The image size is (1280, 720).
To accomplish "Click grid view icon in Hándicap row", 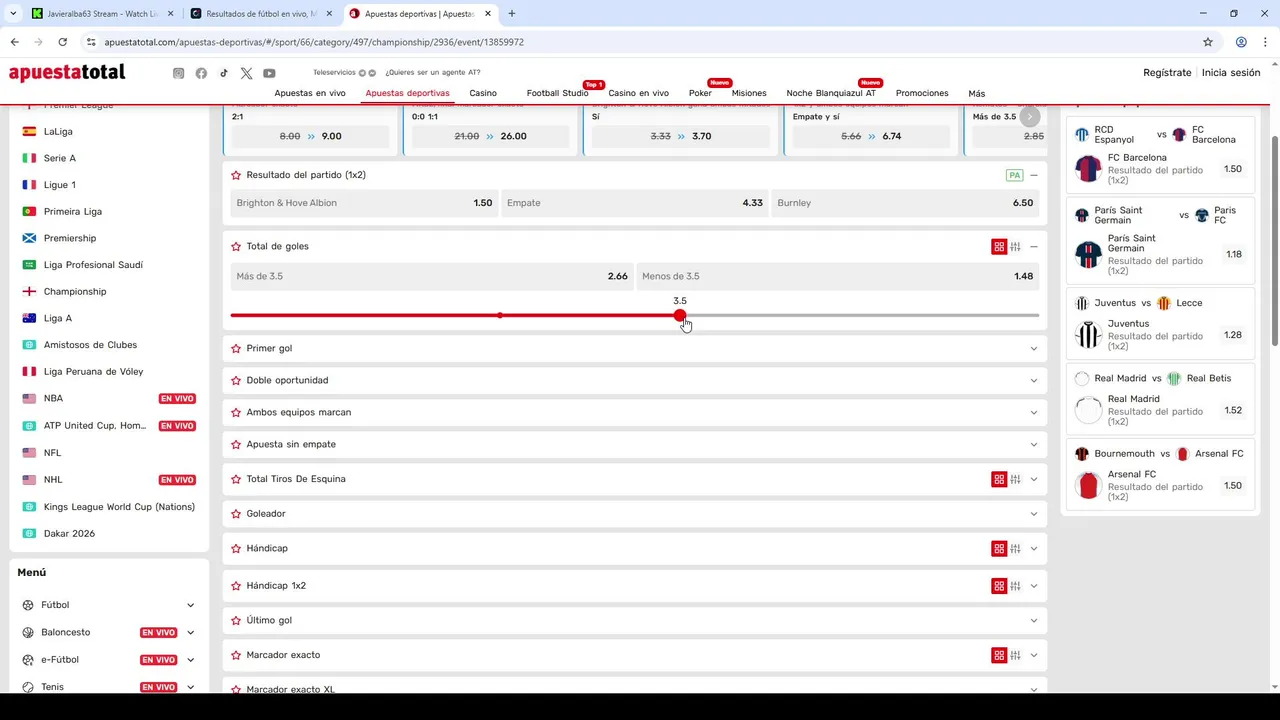I will pos(999,549).
